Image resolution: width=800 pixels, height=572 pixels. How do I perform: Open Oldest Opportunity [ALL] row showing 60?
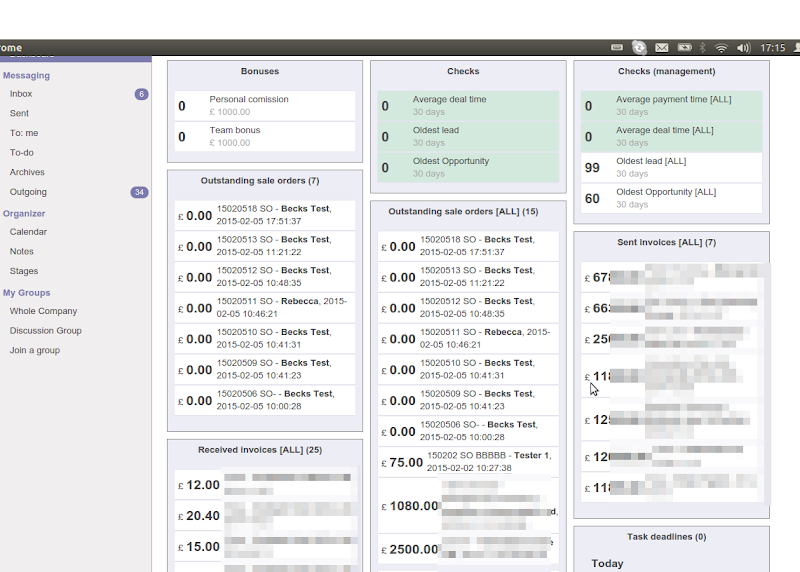(x=671, y=198)
